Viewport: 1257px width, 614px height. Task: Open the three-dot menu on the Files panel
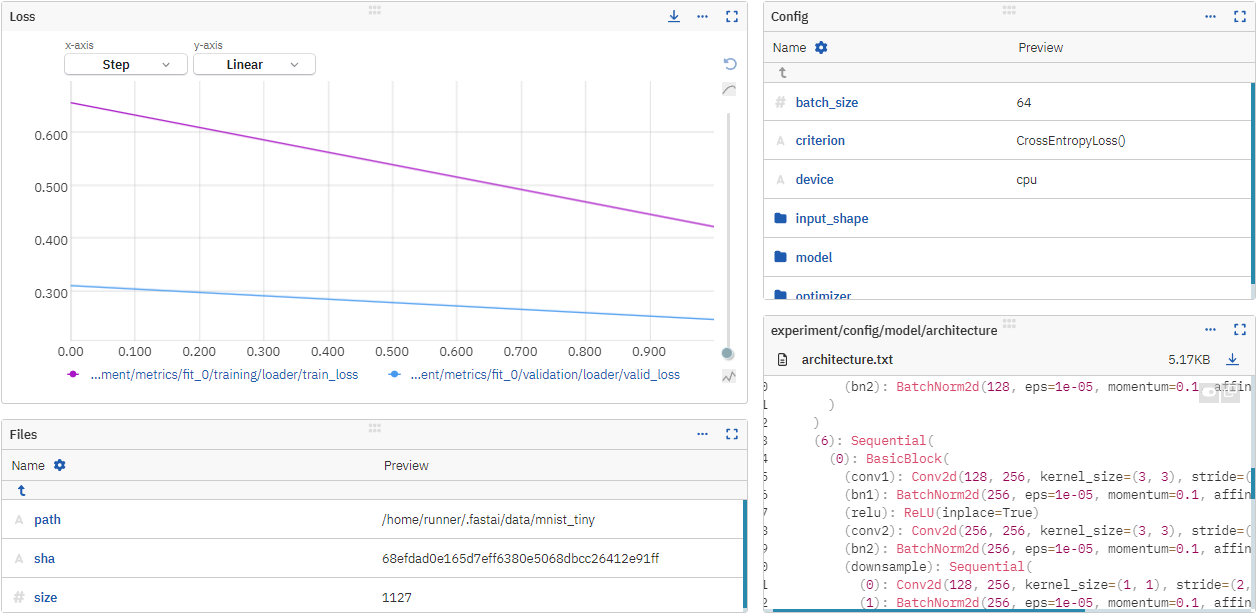click(x=702, y=434)
